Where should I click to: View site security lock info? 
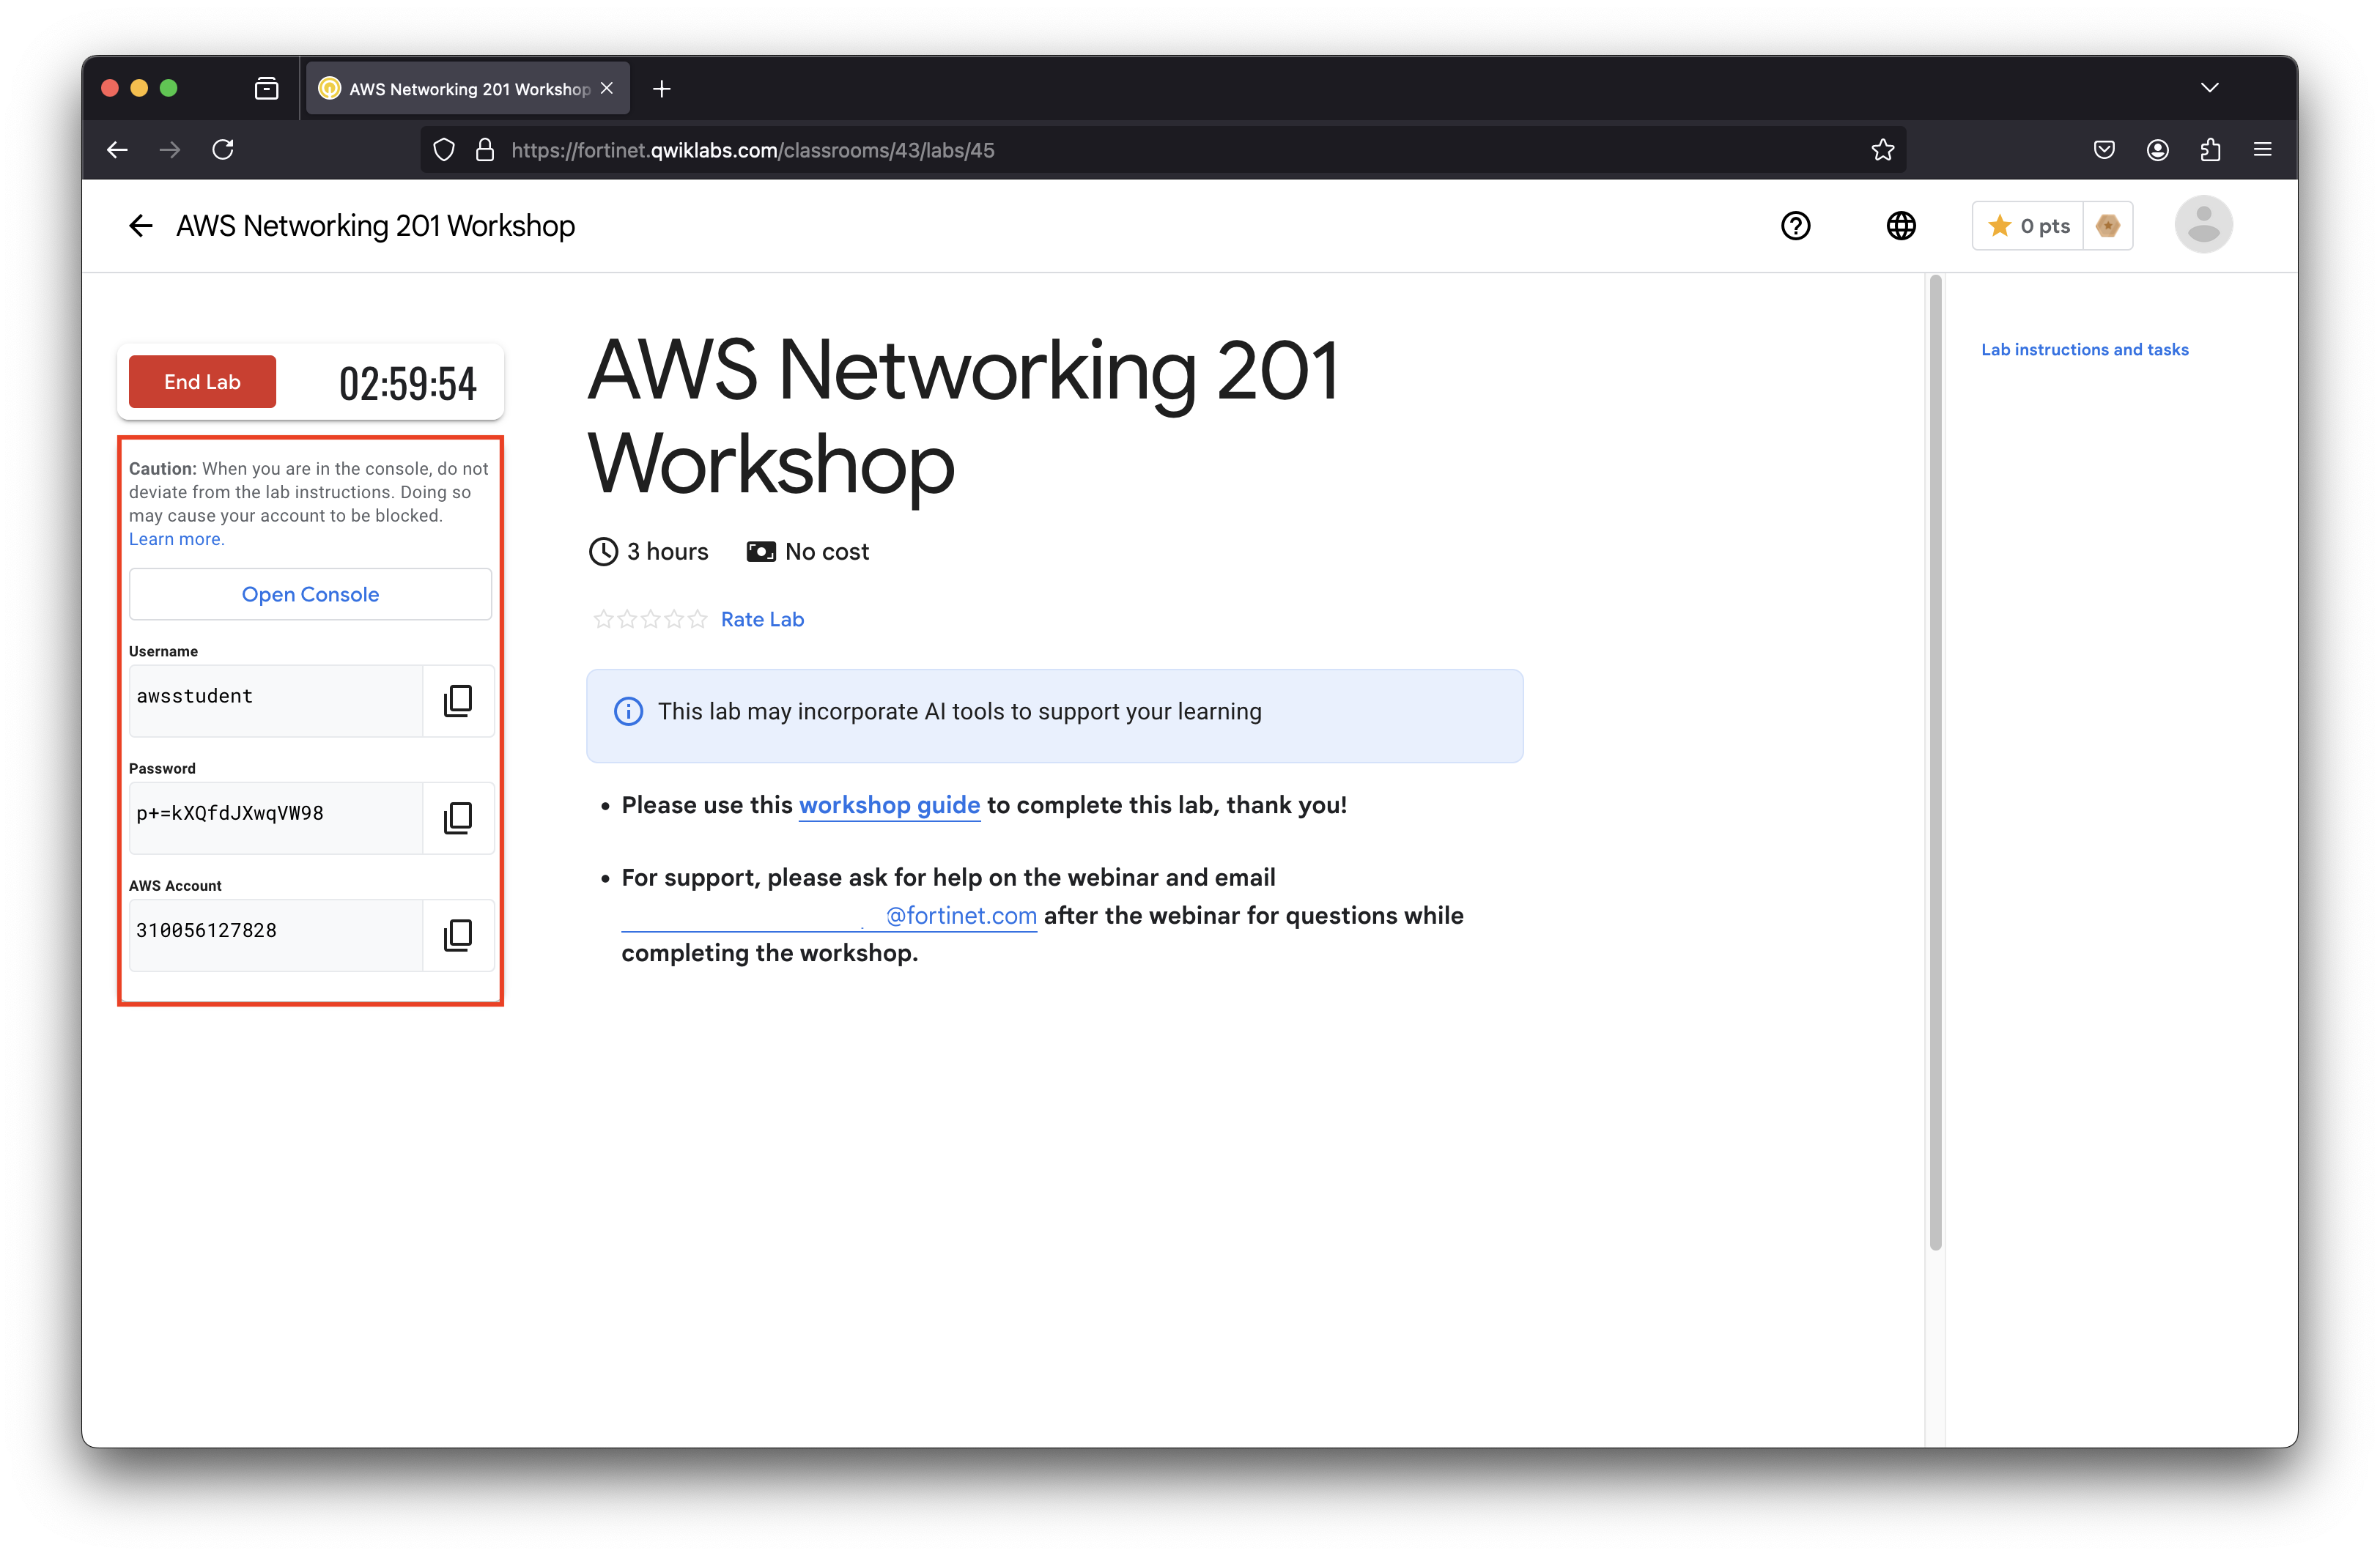485,150
